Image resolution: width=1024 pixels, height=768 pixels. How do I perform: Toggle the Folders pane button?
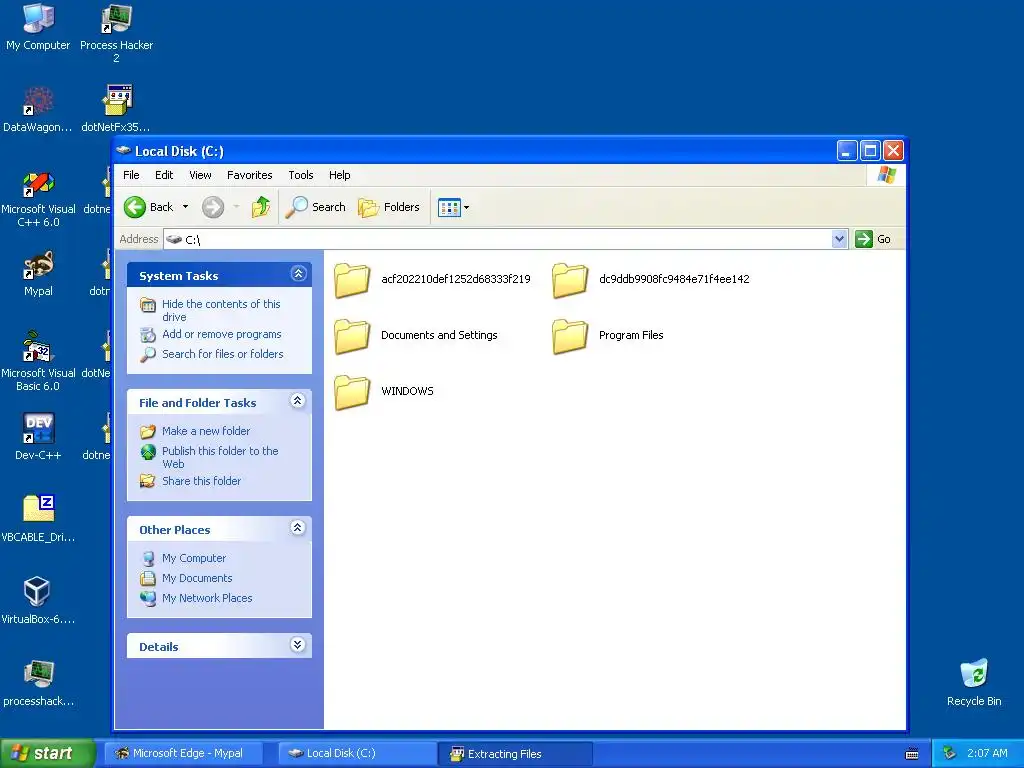tap(389, 207)
